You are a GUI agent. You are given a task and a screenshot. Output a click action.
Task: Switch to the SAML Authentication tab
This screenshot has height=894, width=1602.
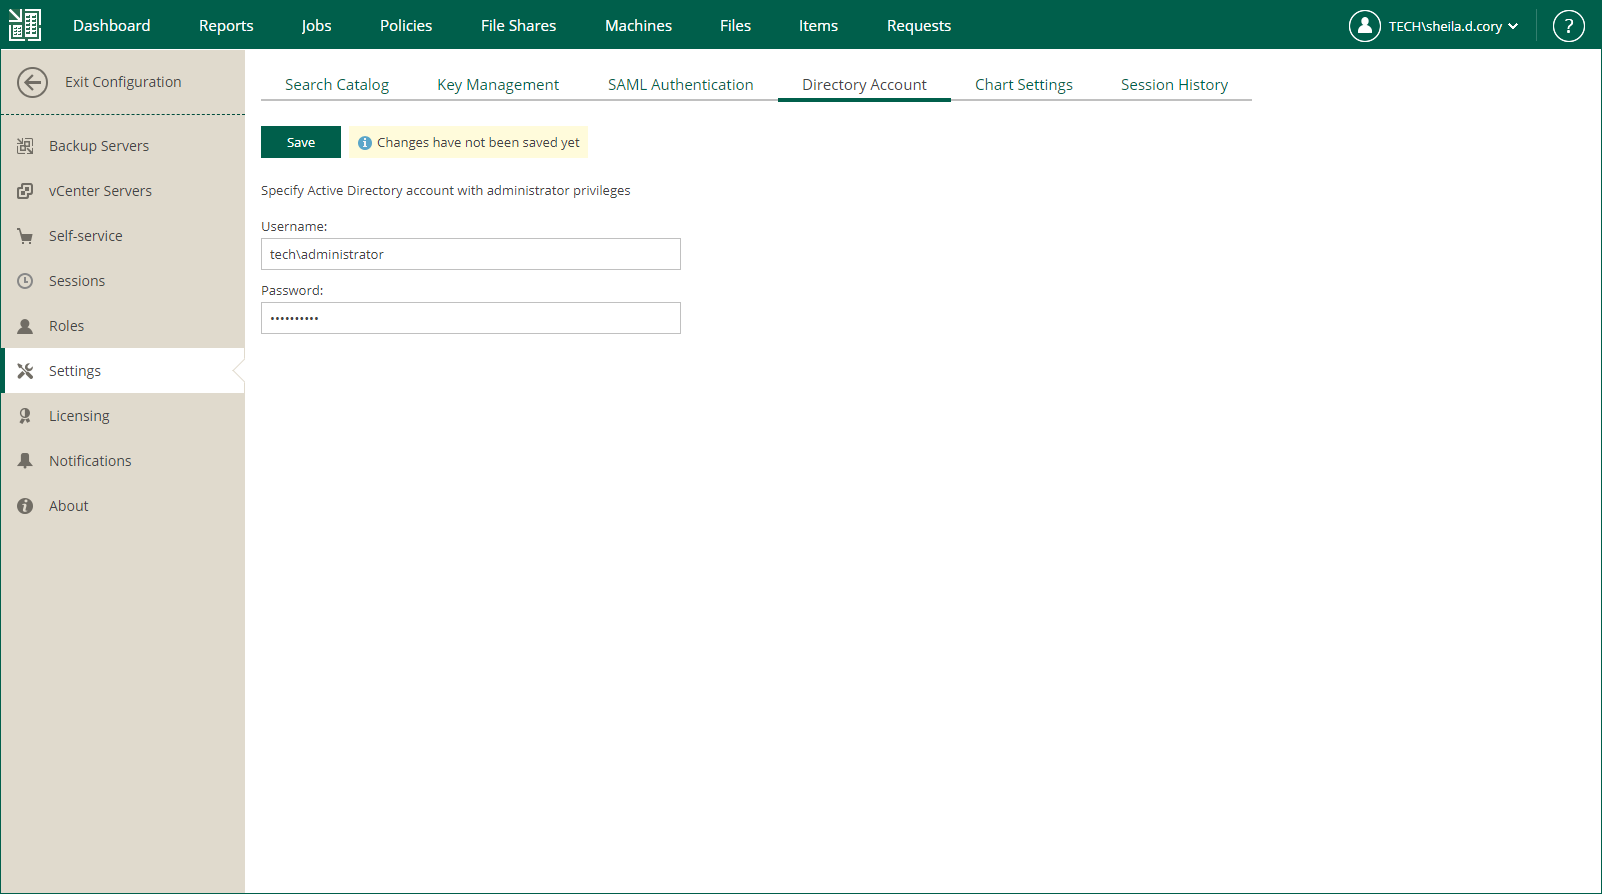(681, 85)
